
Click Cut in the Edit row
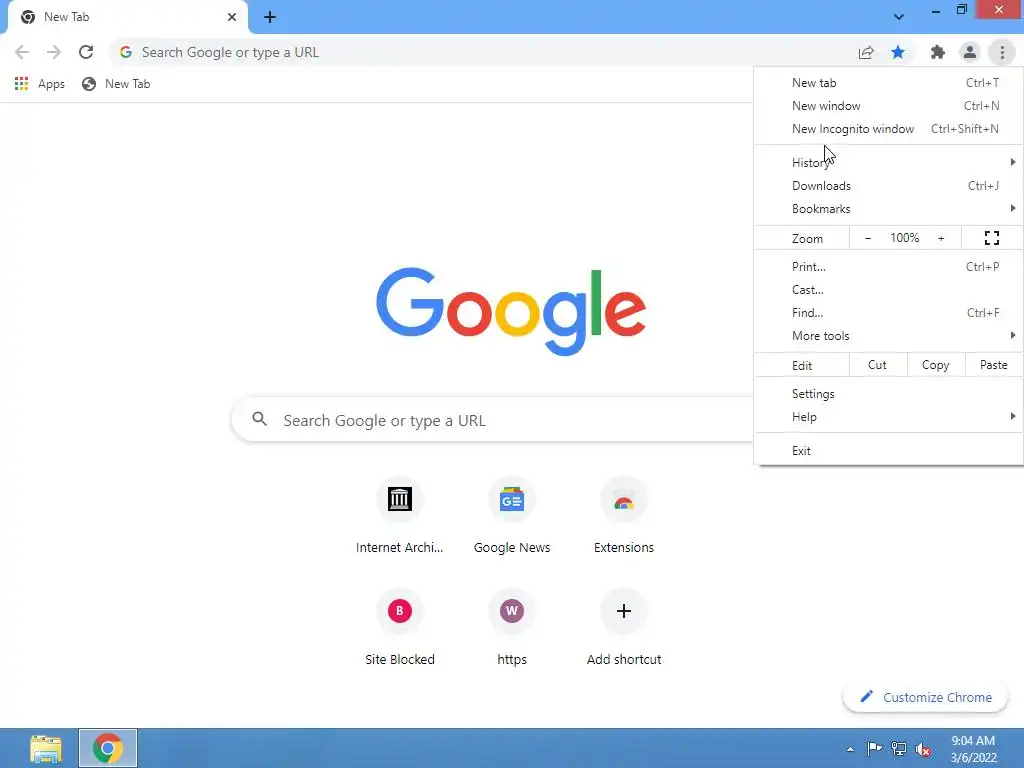(878, 365)
